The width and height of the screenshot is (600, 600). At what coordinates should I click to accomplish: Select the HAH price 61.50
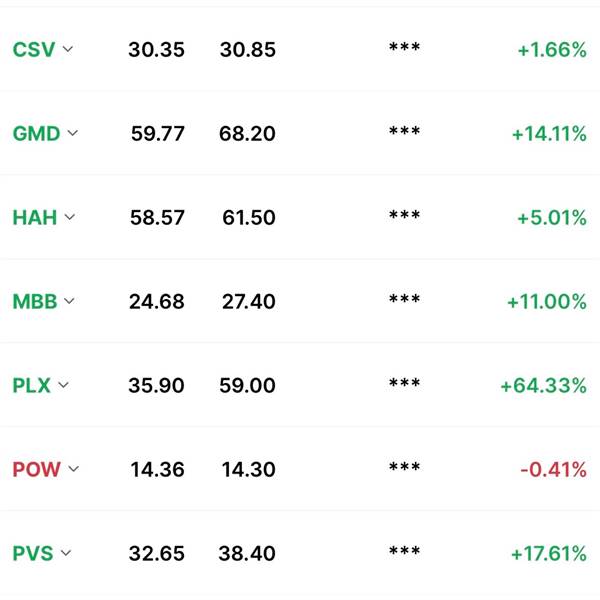pos(248,217)
